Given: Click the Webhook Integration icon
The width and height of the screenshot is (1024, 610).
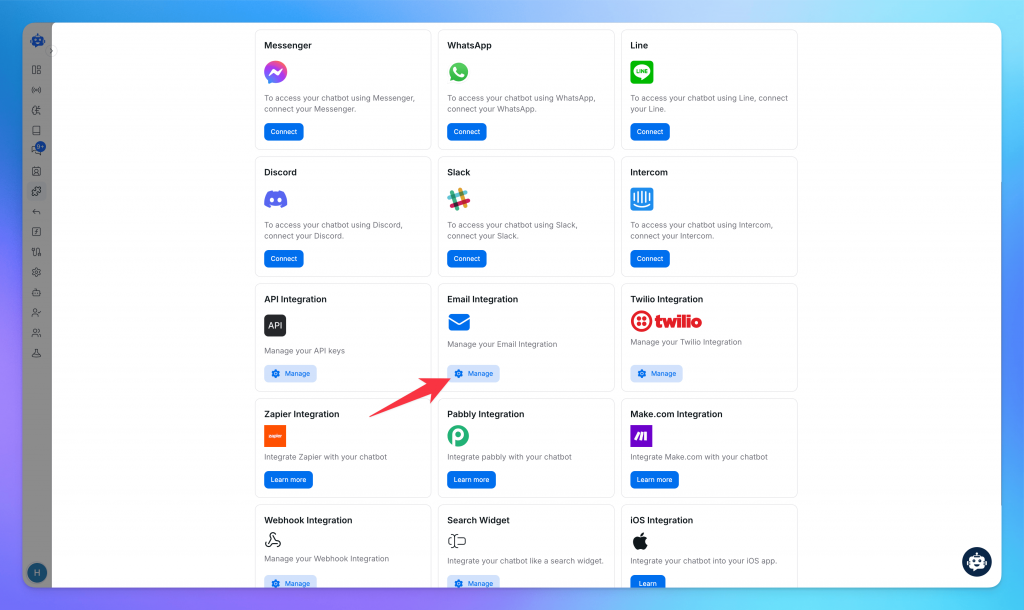Looking at the screenshot, I should (x=273, y=540).
